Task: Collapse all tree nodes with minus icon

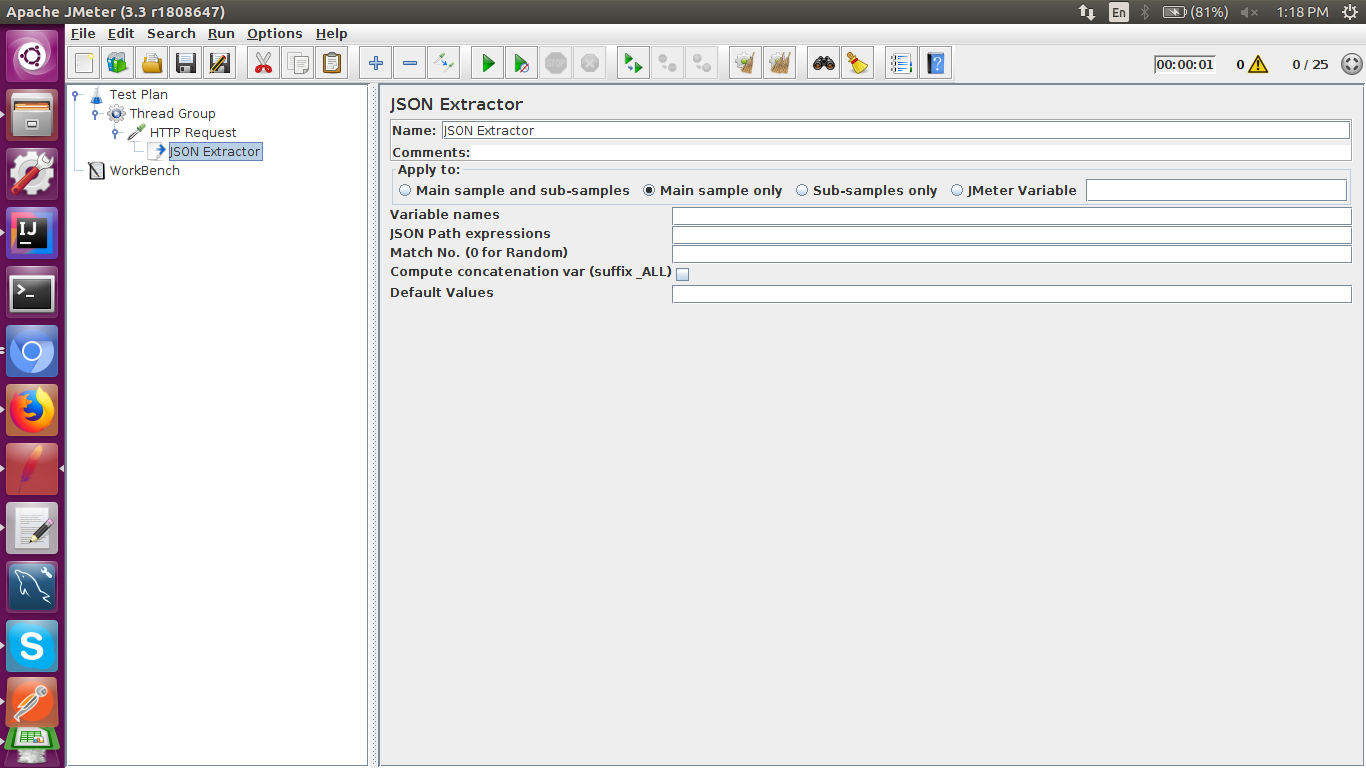Action: click(410, 64)
